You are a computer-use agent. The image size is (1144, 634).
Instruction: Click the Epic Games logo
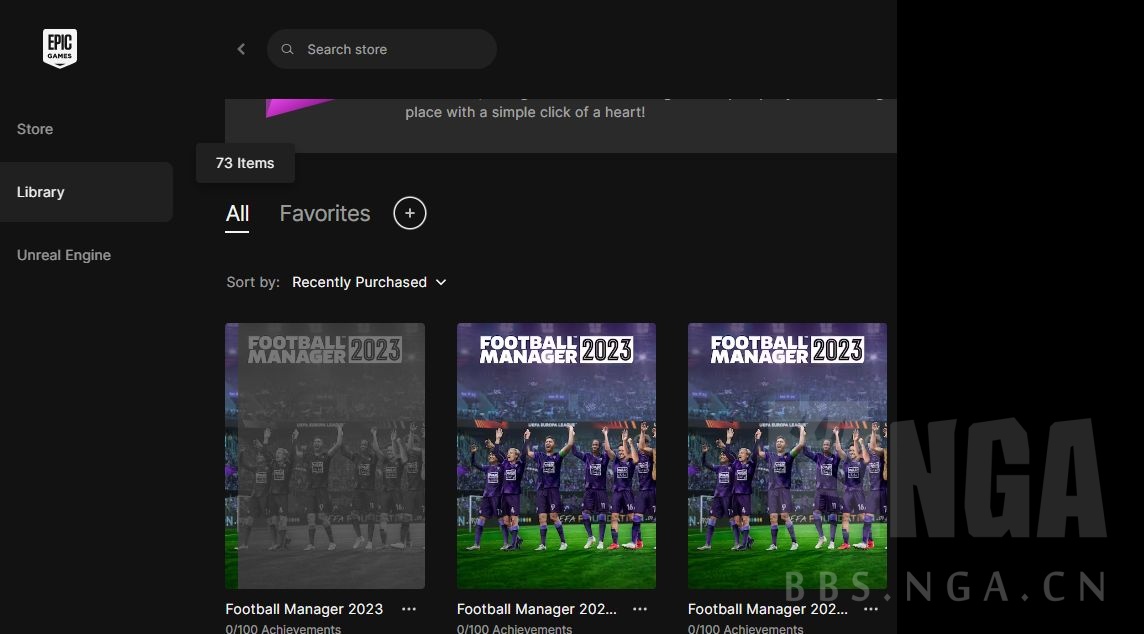59,47
